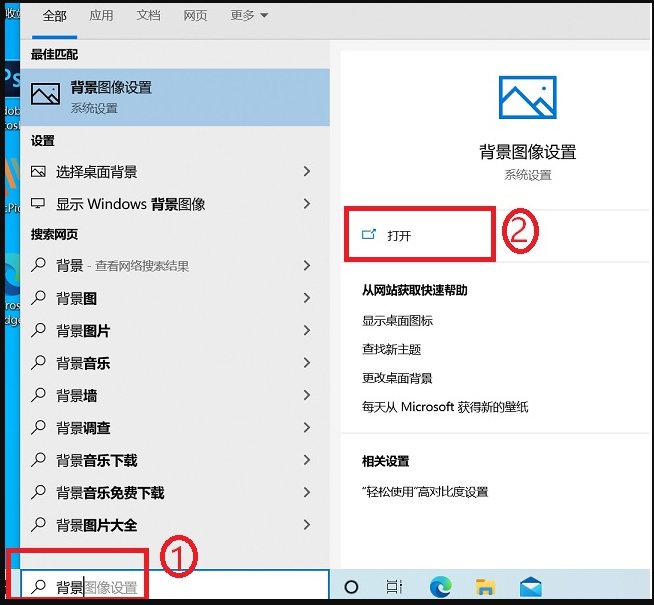Expand the 显示 Windows 背景图像 arrow
Image resolution: width=654 pixels, height=605 pixels.
pyautogui.click(x=307, y=204)
